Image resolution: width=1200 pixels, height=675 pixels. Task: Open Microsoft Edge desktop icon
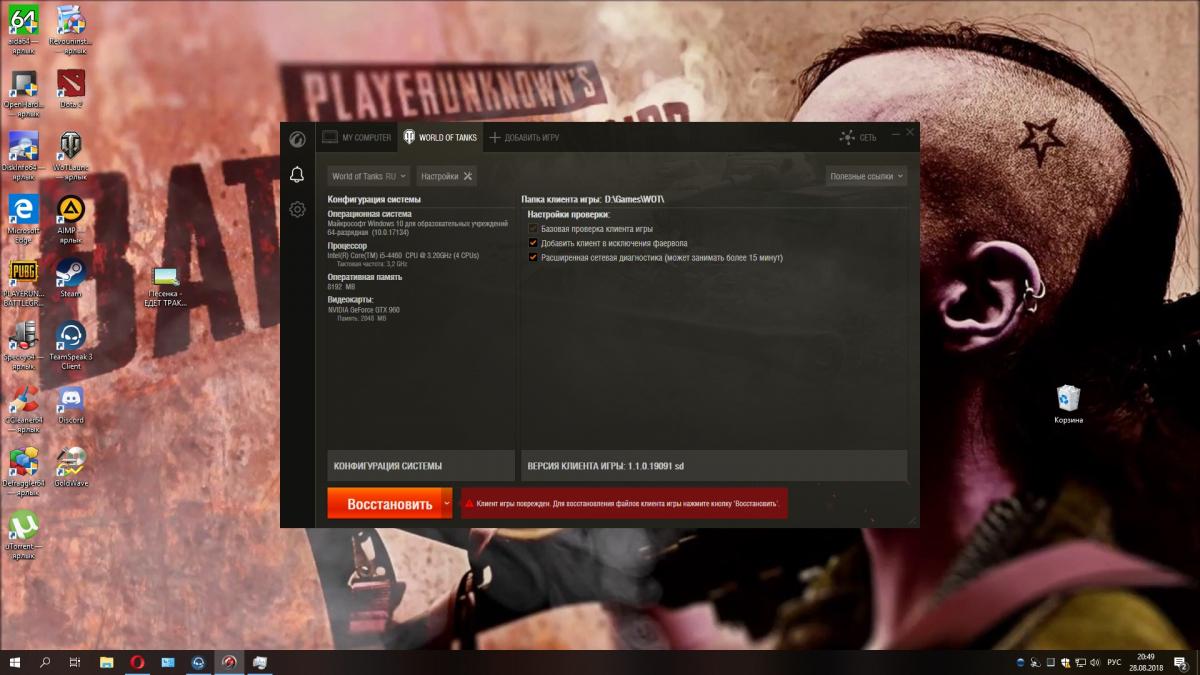coord(22,217)
